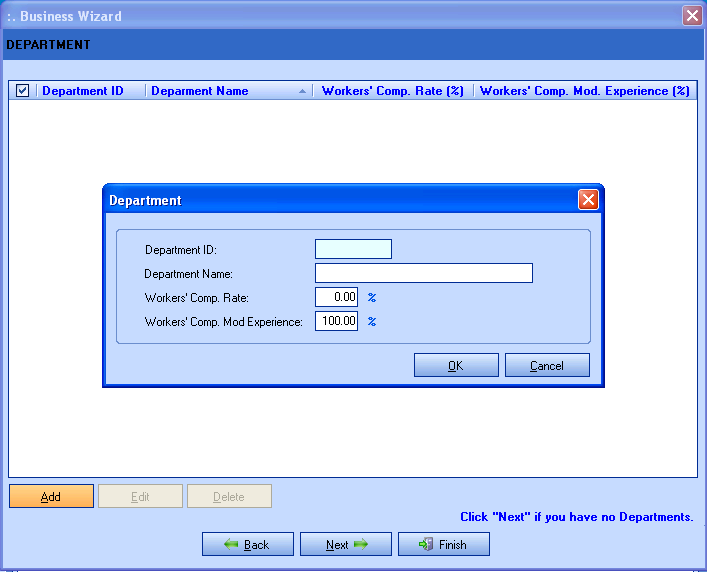Close the Department dialog with X
The height and width of the screenshot is (572, 707).
pos(588,200)
